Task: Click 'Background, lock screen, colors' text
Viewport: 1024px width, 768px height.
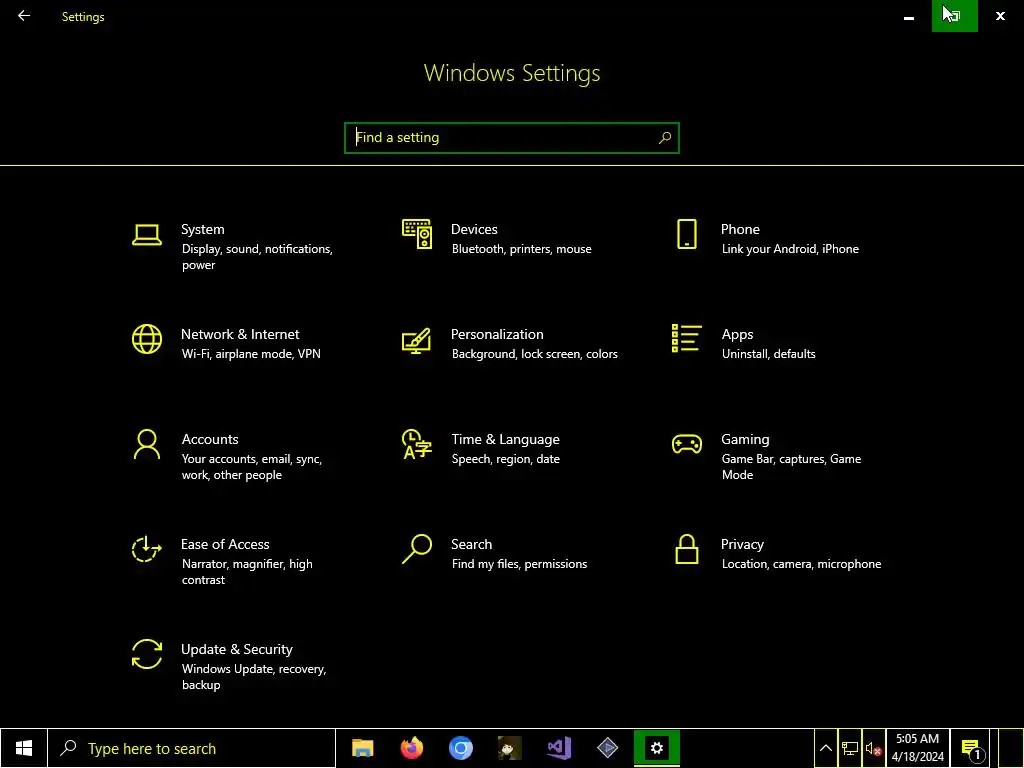Action: click(x=534, y=354)
